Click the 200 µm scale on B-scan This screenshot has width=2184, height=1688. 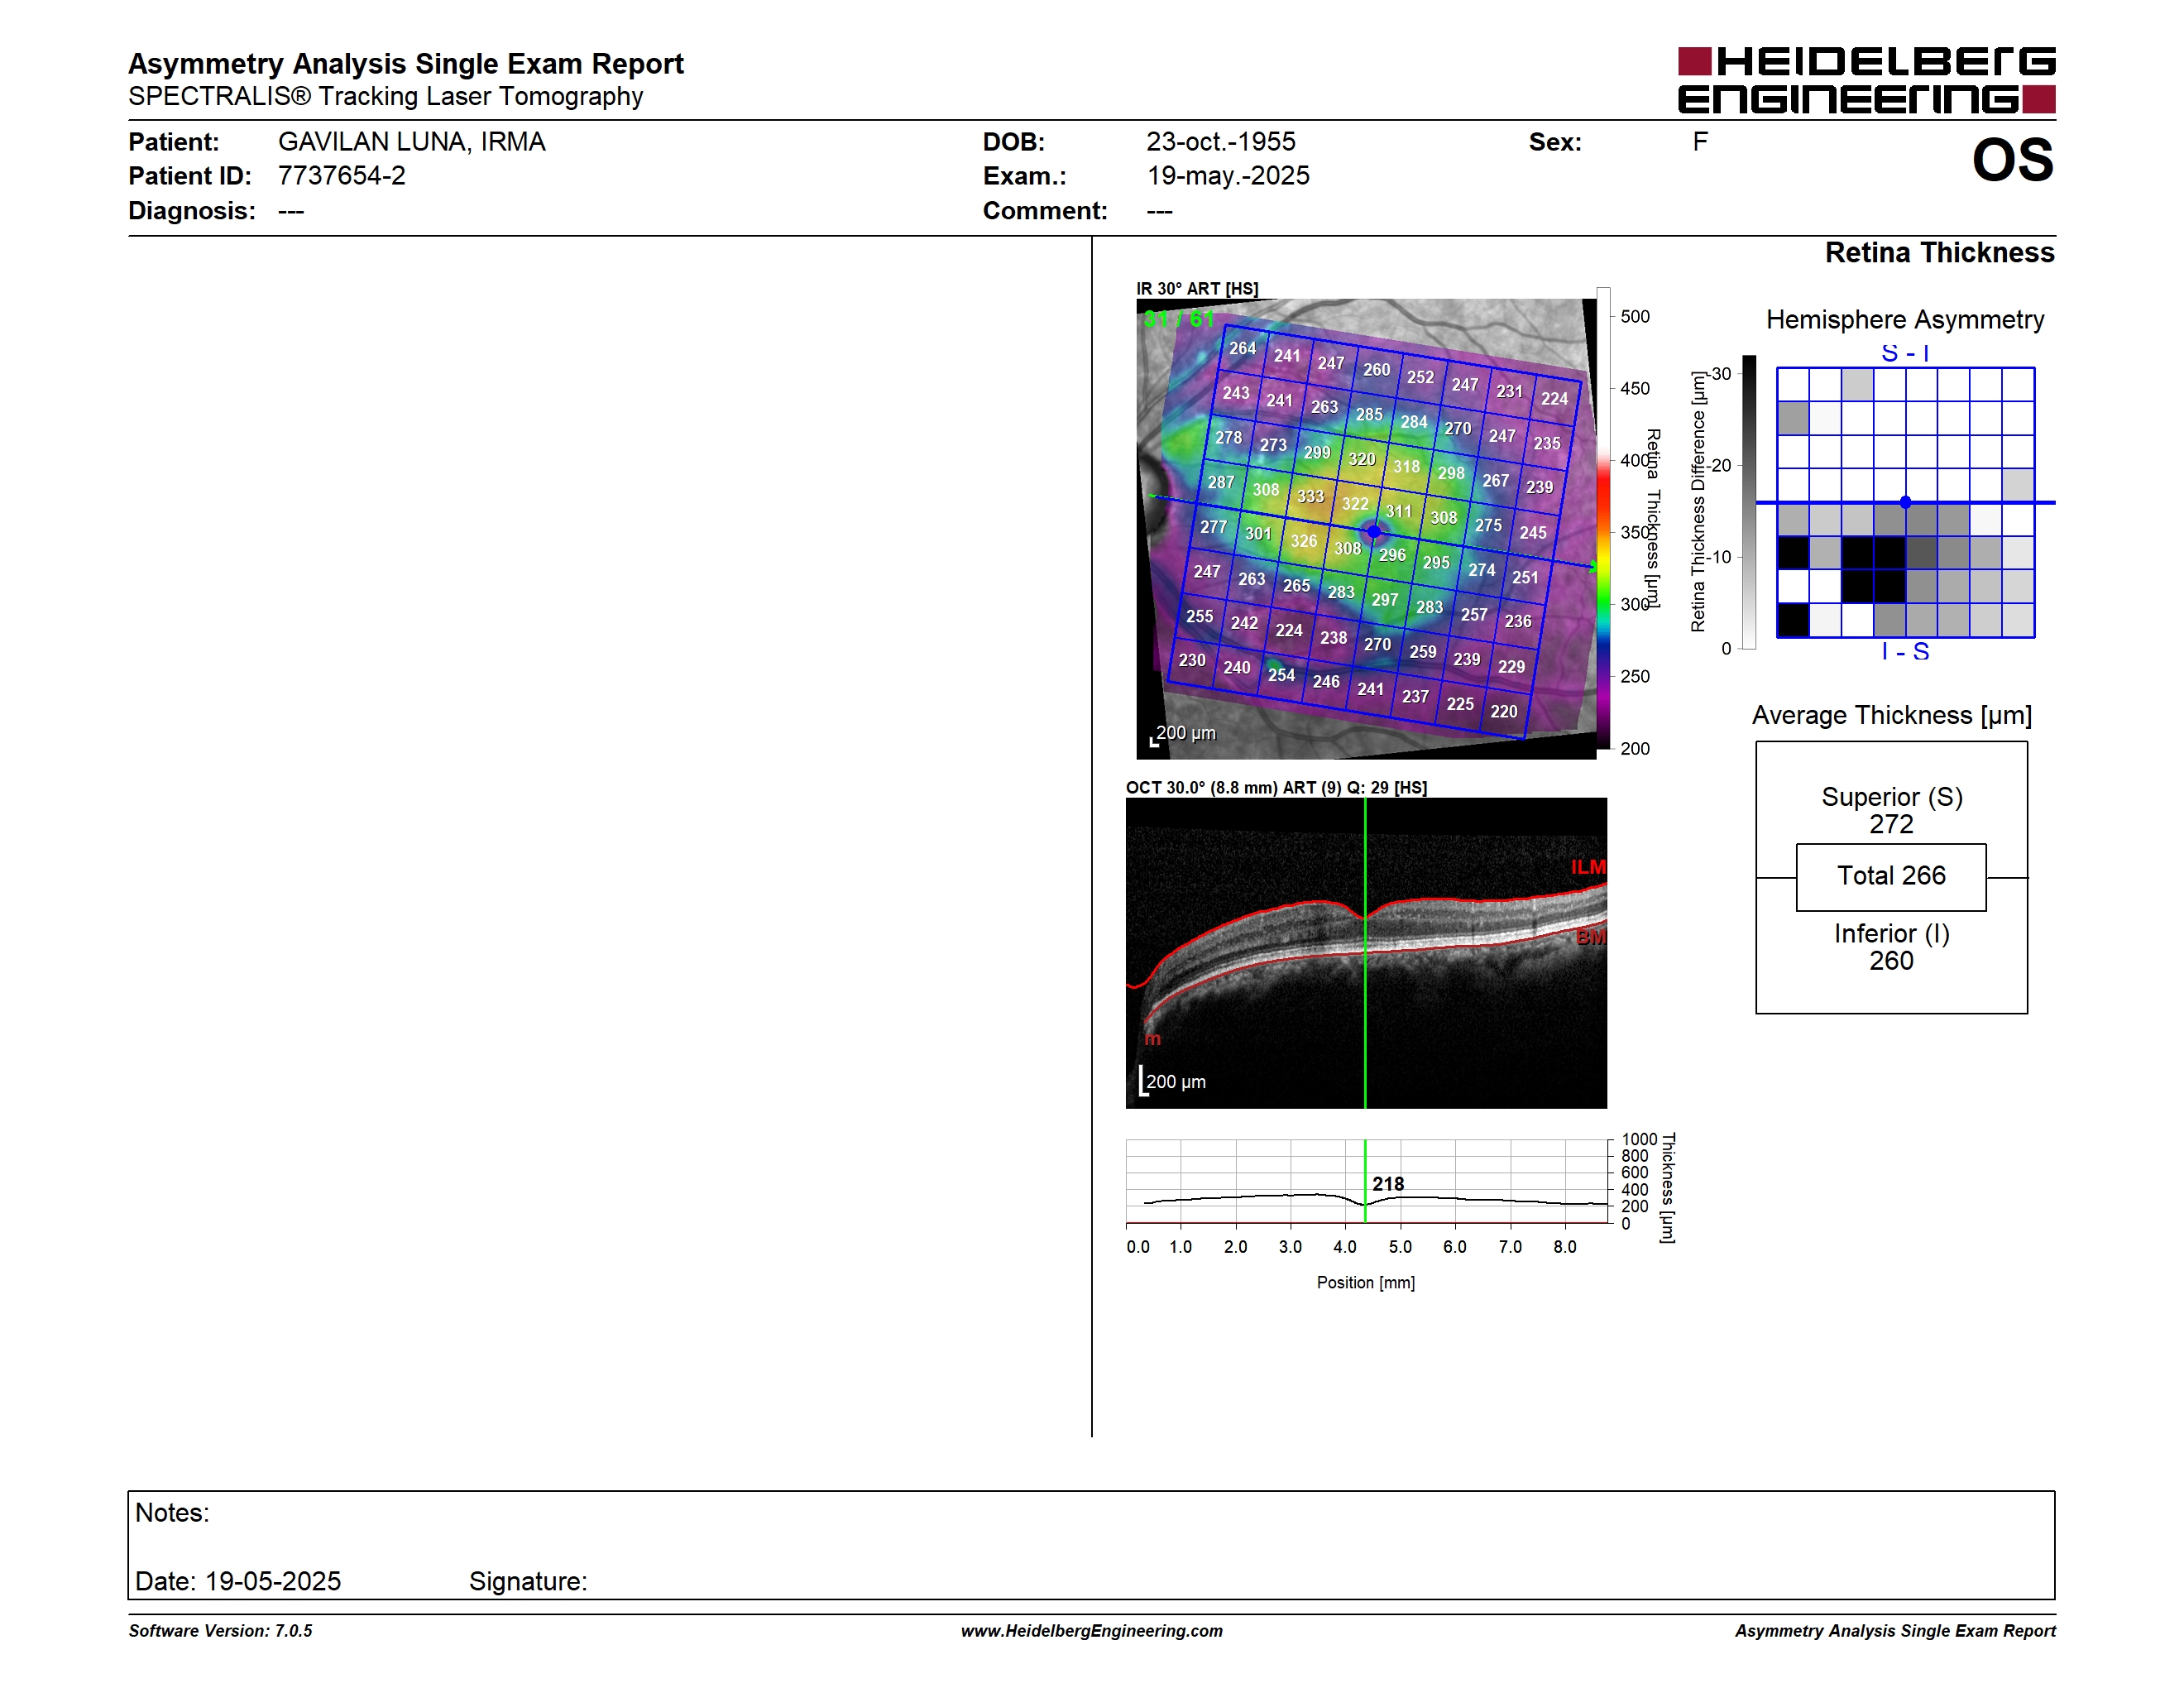(x=1173, y=1081)
